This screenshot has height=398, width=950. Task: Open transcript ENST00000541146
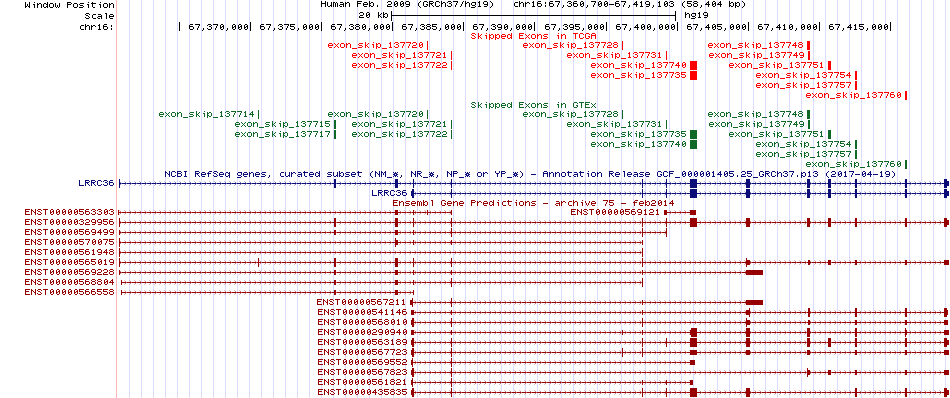[x=362, y=312]
